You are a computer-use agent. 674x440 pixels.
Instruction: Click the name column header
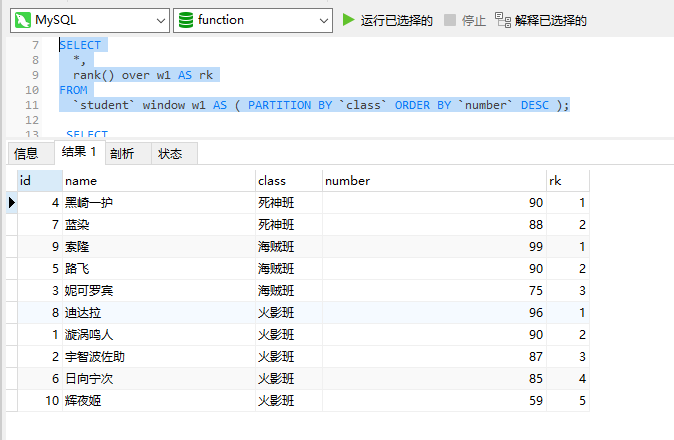click(x=159, y=181)
